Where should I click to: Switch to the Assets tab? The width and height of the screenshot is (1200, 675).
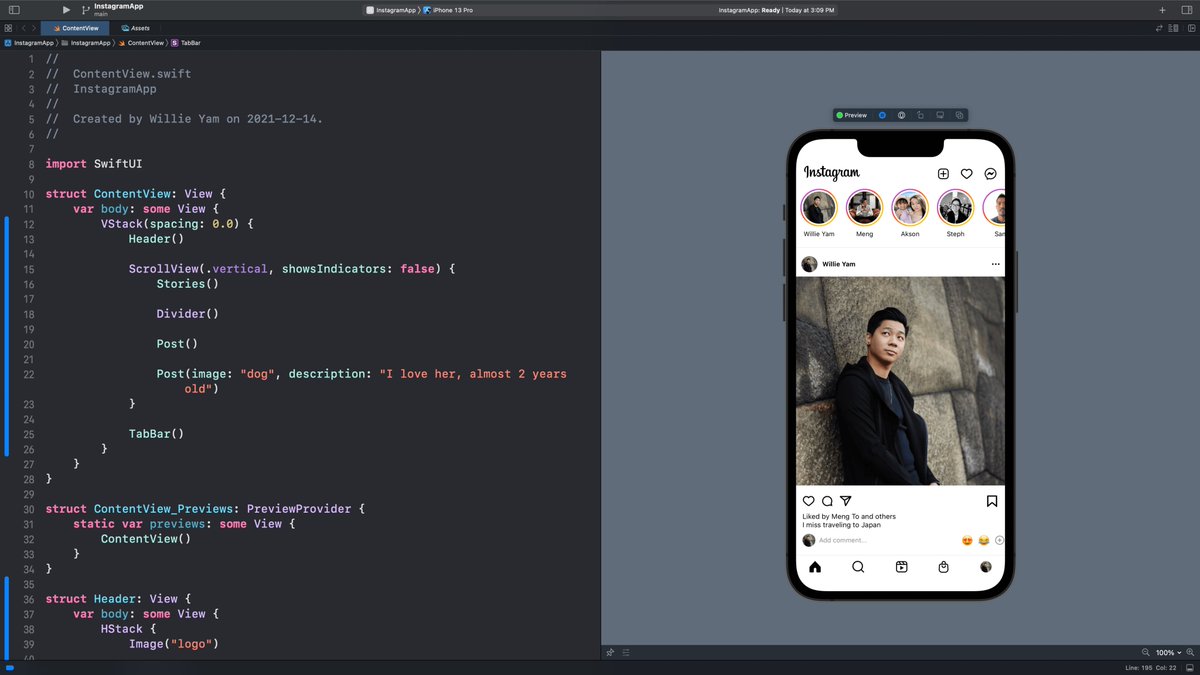(x=135, y=28)
